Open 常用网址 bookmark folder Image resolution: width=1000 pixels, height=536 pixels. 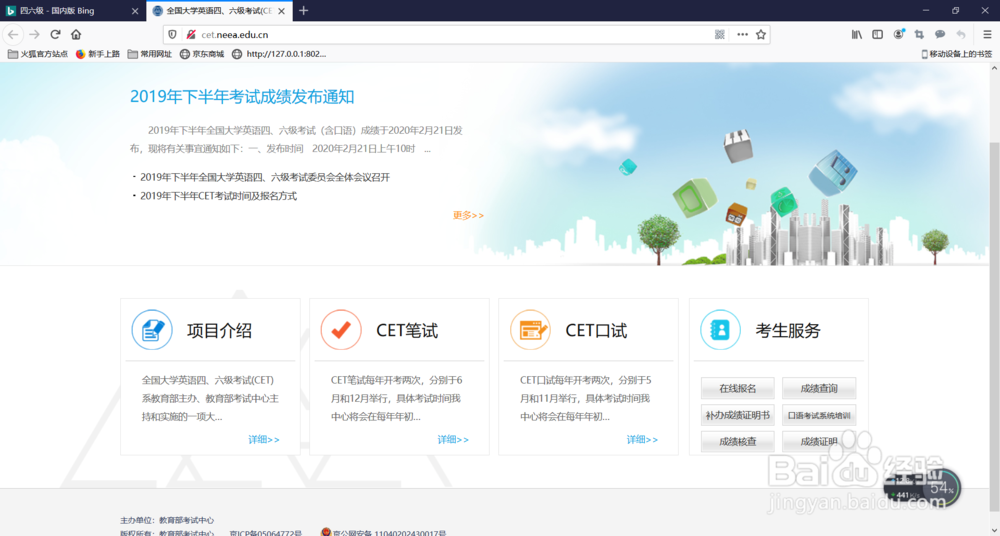(150, 54)
